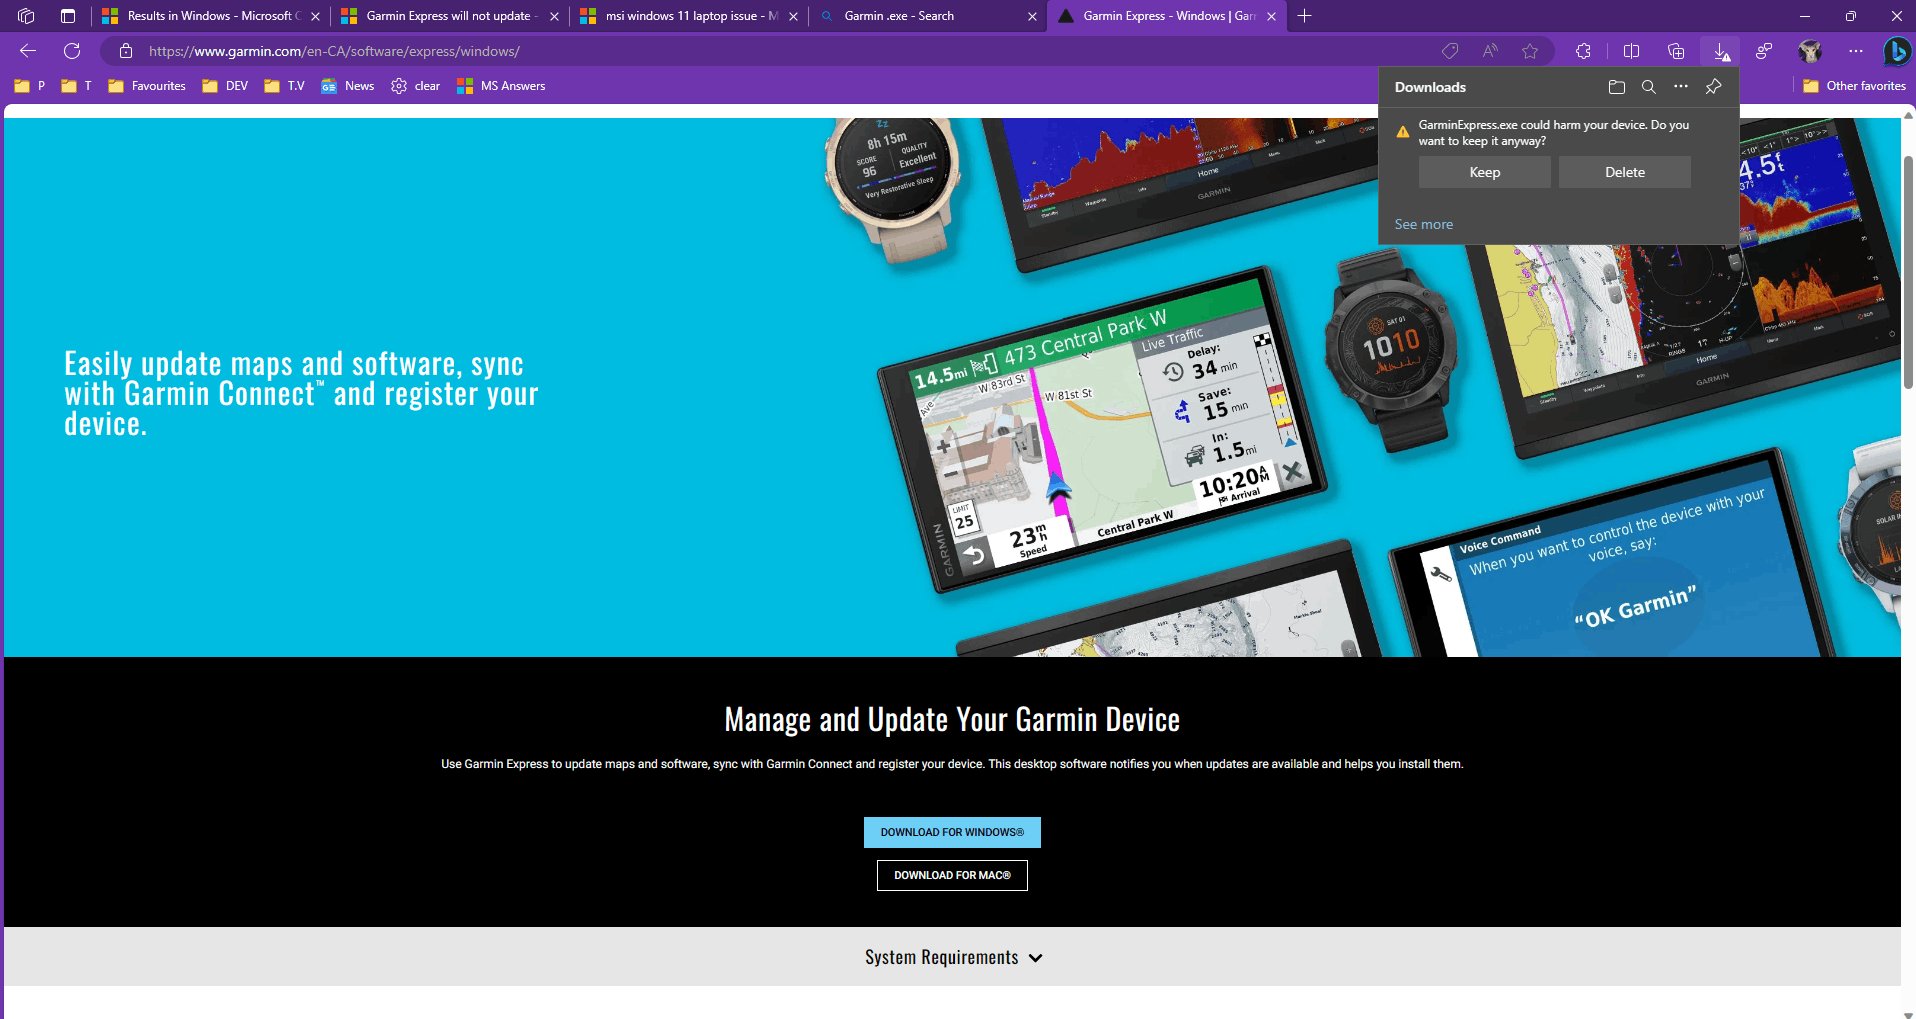
Task: Open the Other favorites folder
Action: [x=1854, y=86]
